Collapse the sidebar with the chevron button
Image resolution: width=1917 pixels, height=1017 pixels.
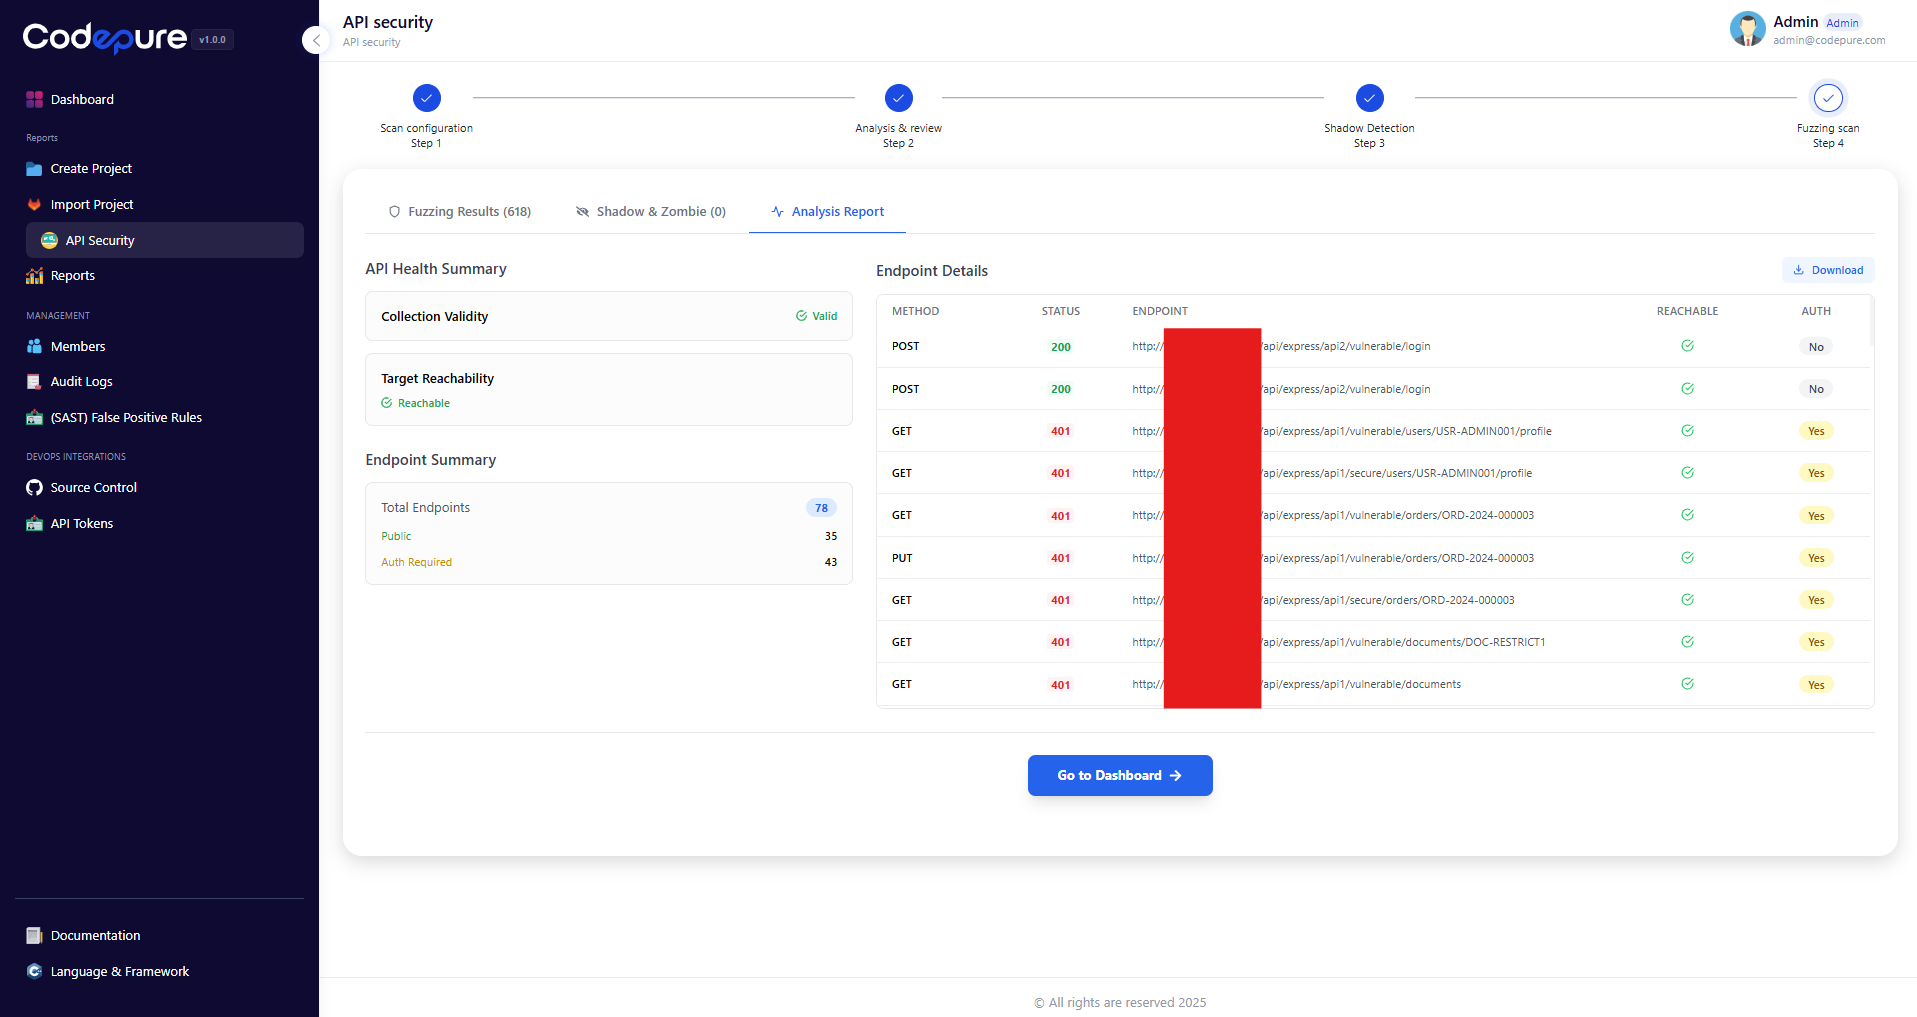316,40
